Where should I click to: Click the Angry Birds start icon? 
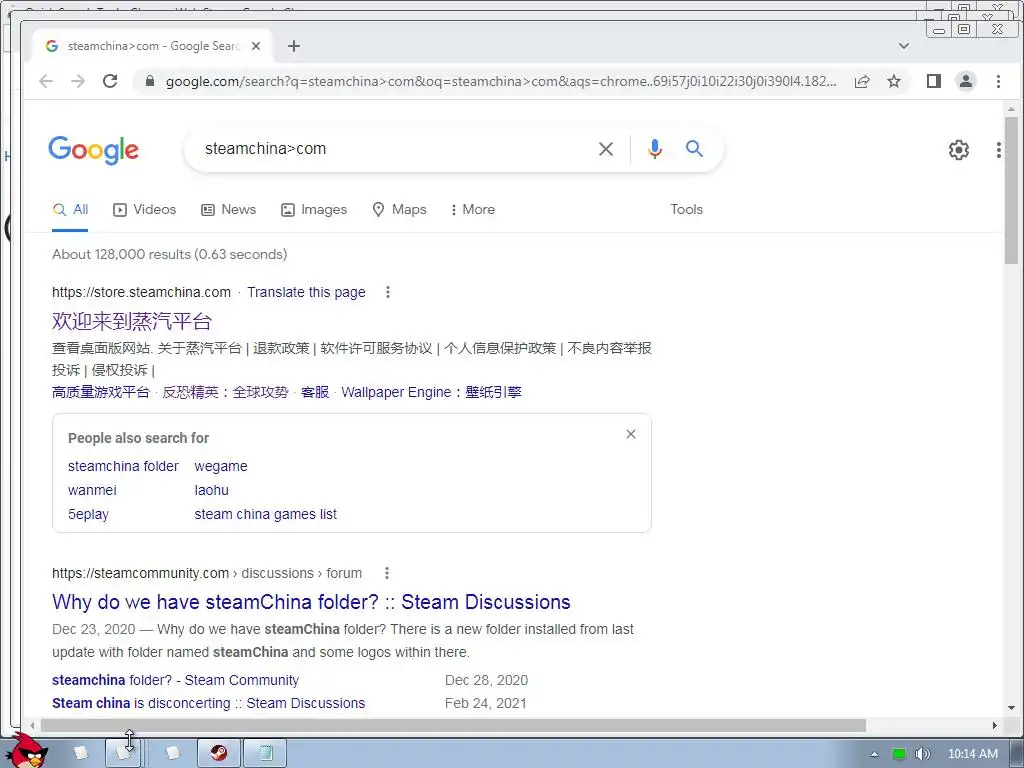pos(25,751)
